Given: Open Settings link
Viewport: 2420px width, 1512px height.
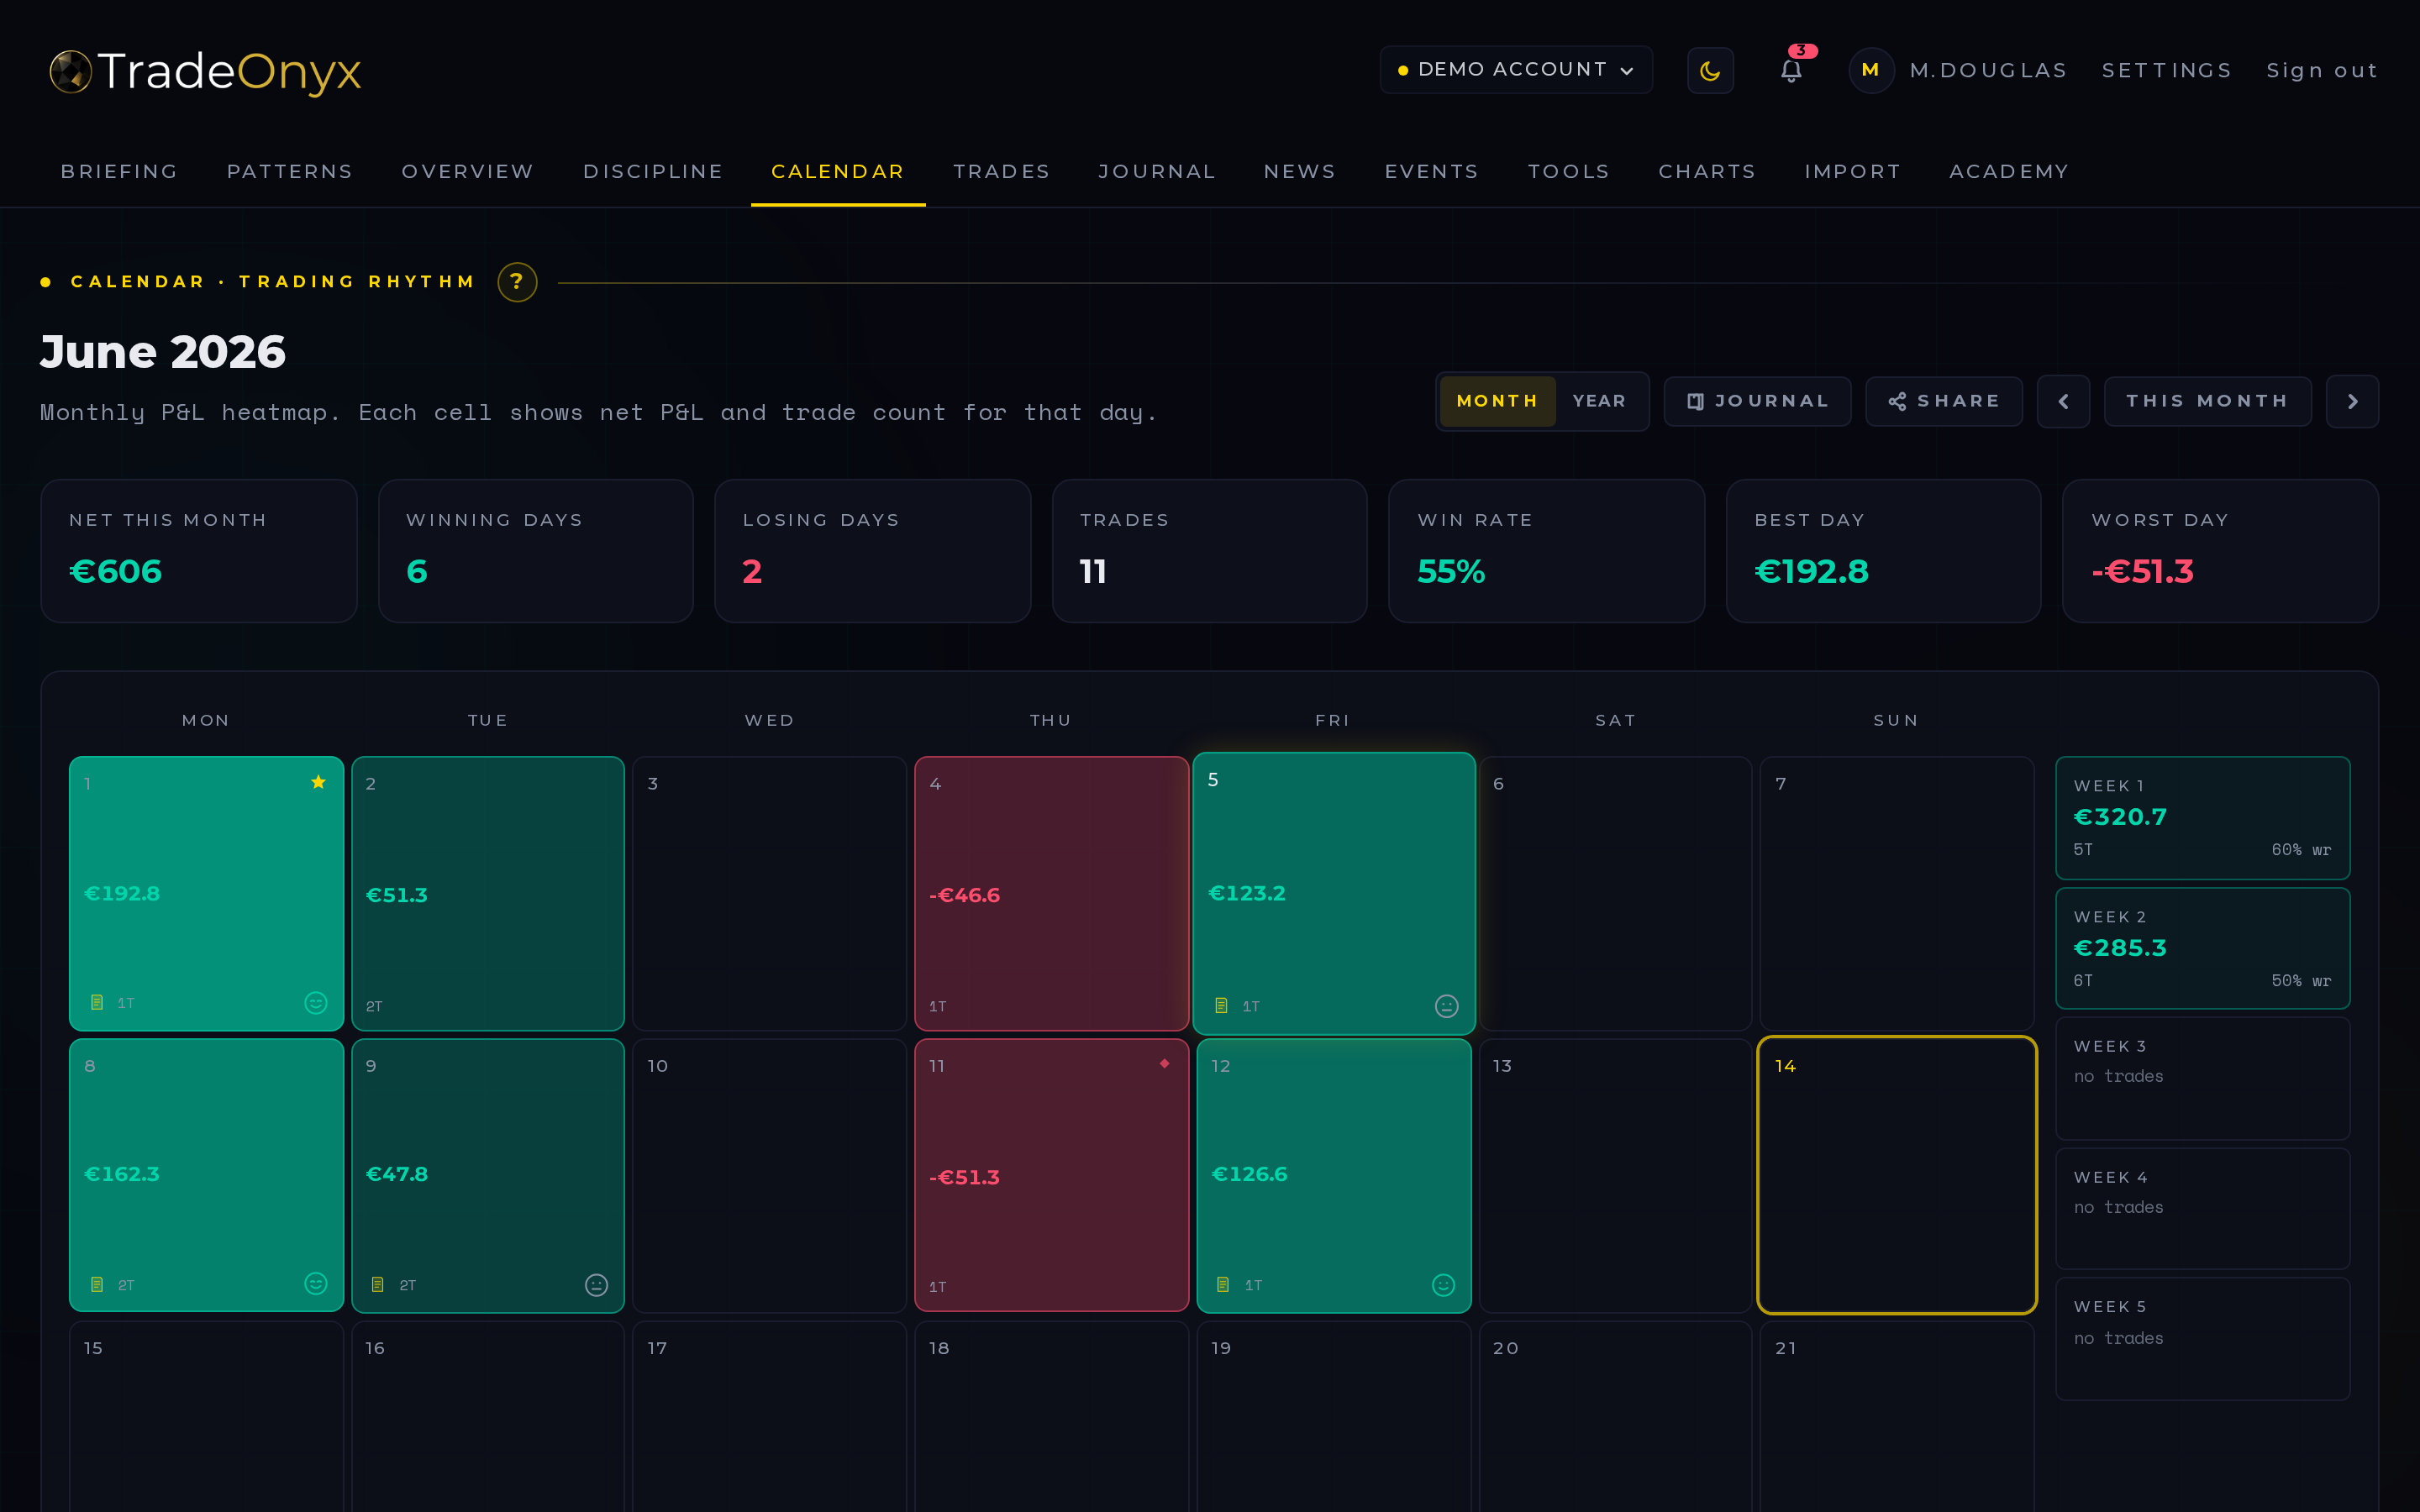Looking at the screenshot, I should pos(2167,71).
